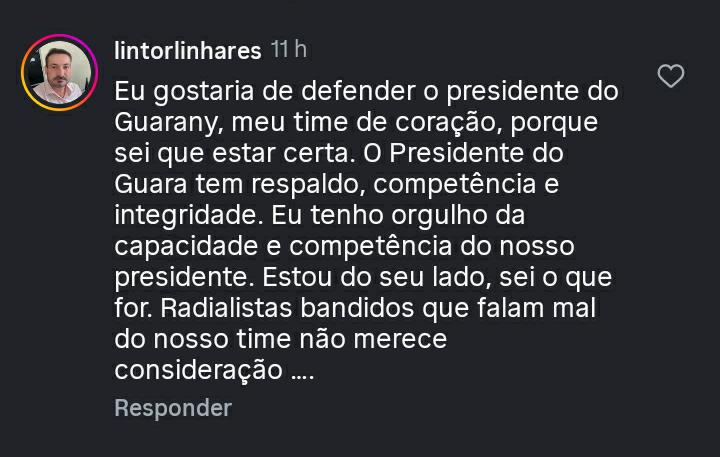Click the Responder reply button

click(x=172, y=408)
